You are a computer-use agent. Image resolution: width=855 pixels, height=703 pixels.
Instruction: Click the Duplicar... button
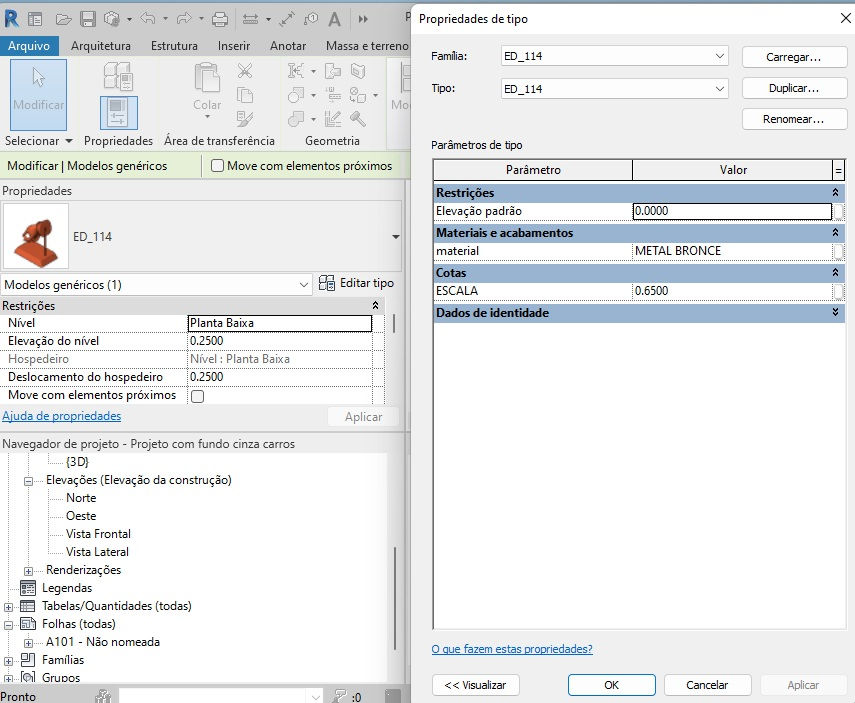(794, 88)
